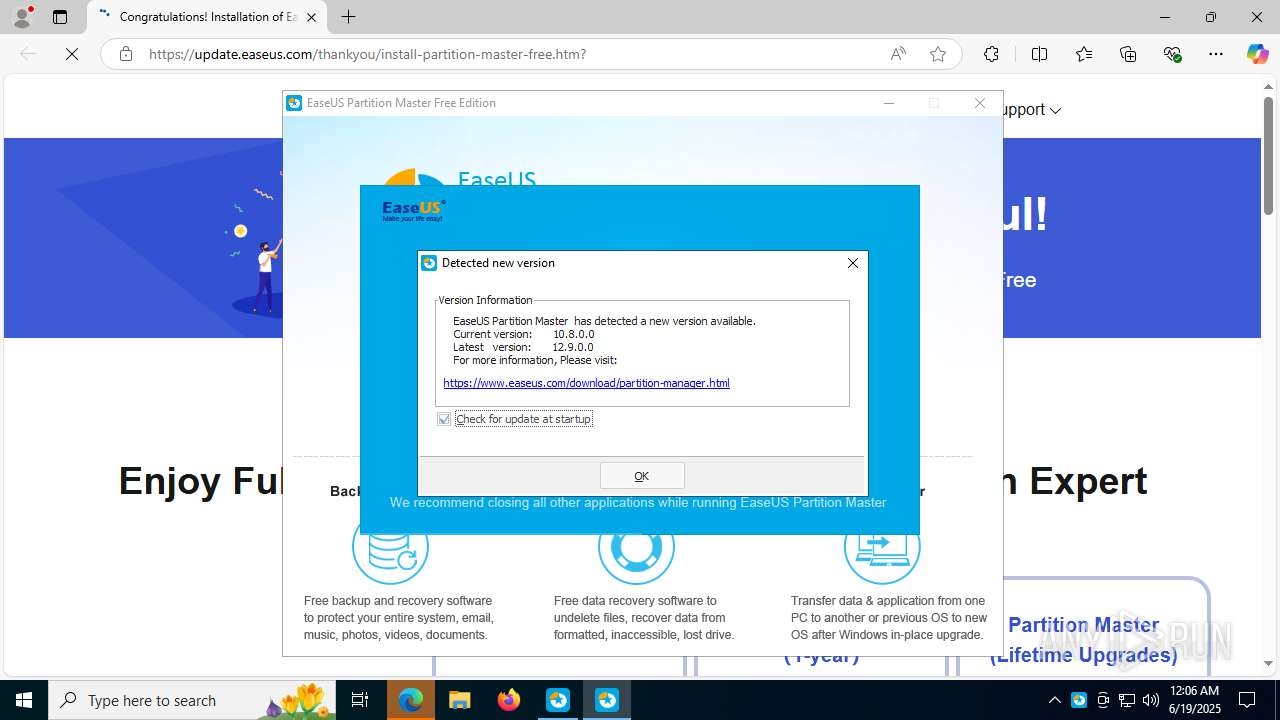
Task: Open the notification center
Action: pyautogui.click(x=1248, y=700)
